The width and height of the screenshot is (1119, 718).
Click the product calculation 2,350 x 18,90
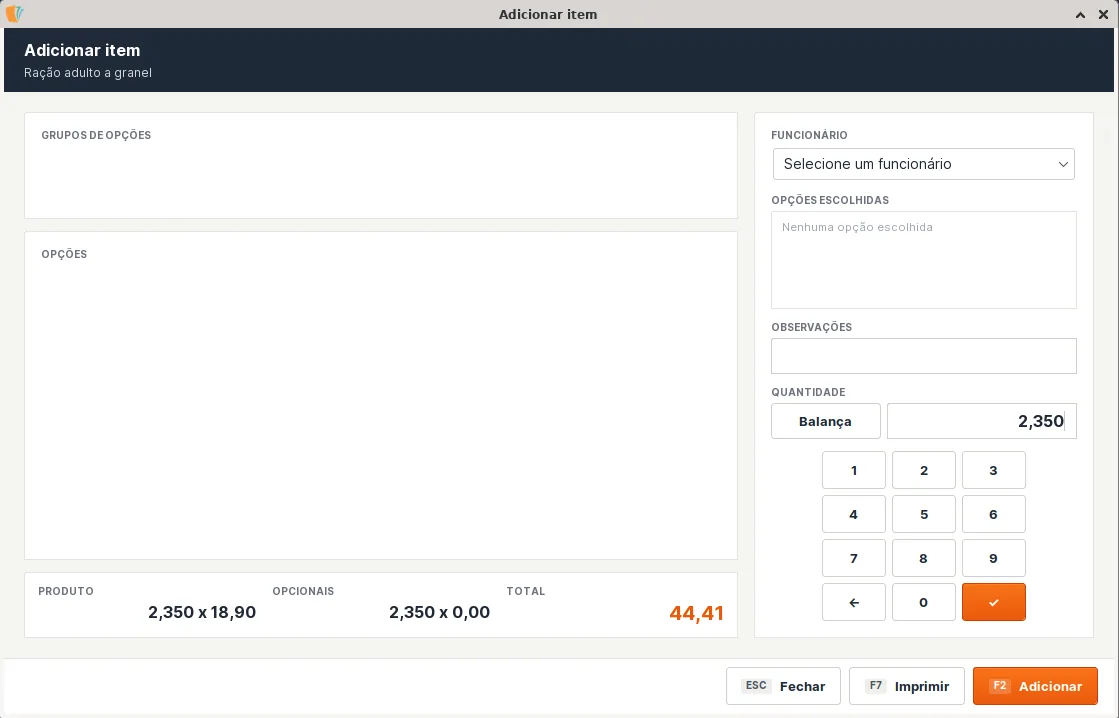click(x=202, y=612)
